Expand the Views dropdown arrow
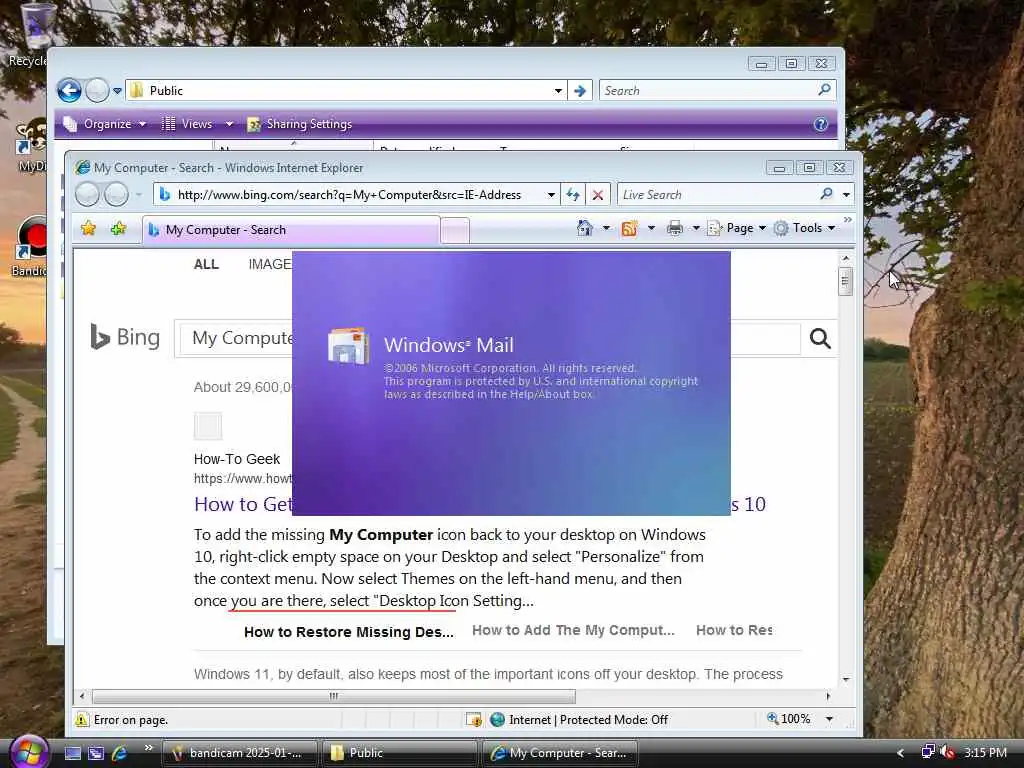 click(229, 124)
